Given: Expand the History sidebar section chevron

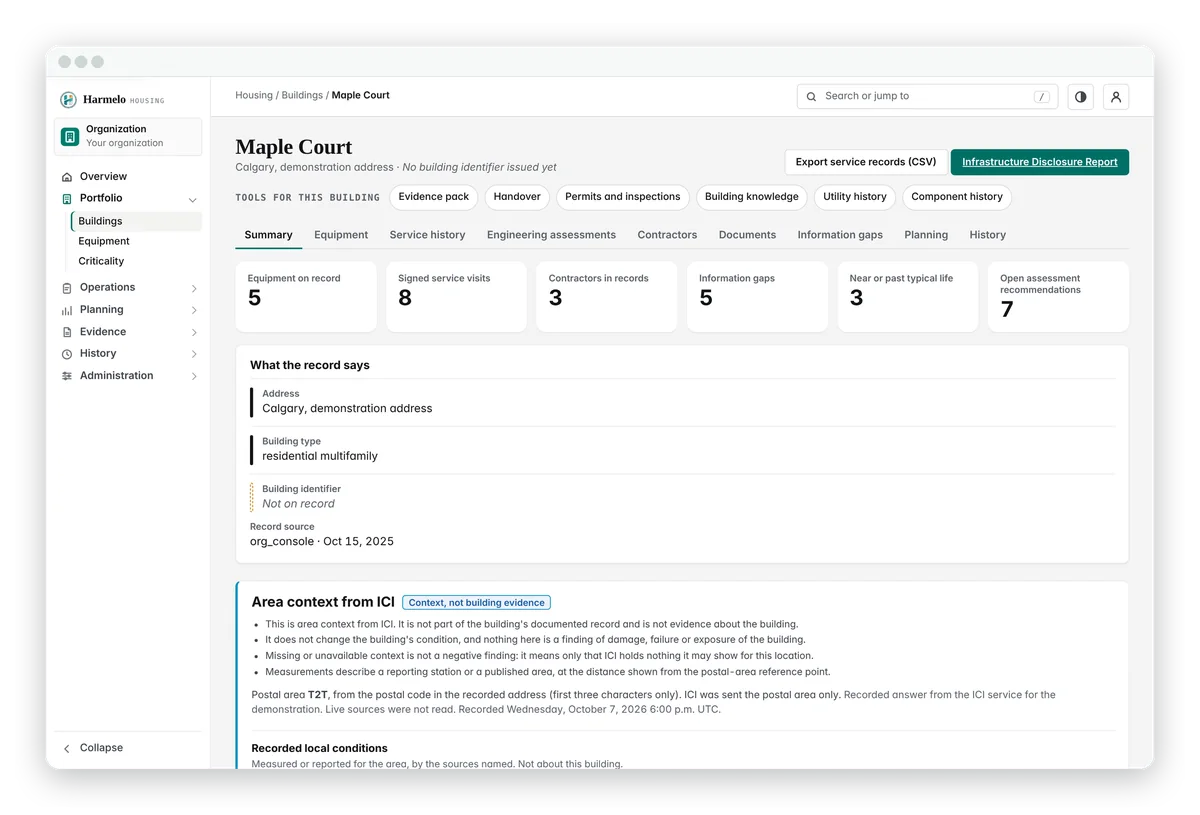Looking at the screenshot, I should click(x=194, y=354).
